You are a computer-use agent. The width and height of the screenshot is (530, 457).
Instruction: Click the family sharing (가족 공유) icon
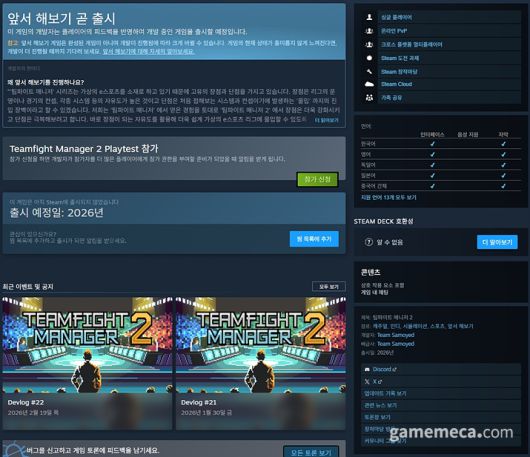(369, 98)
